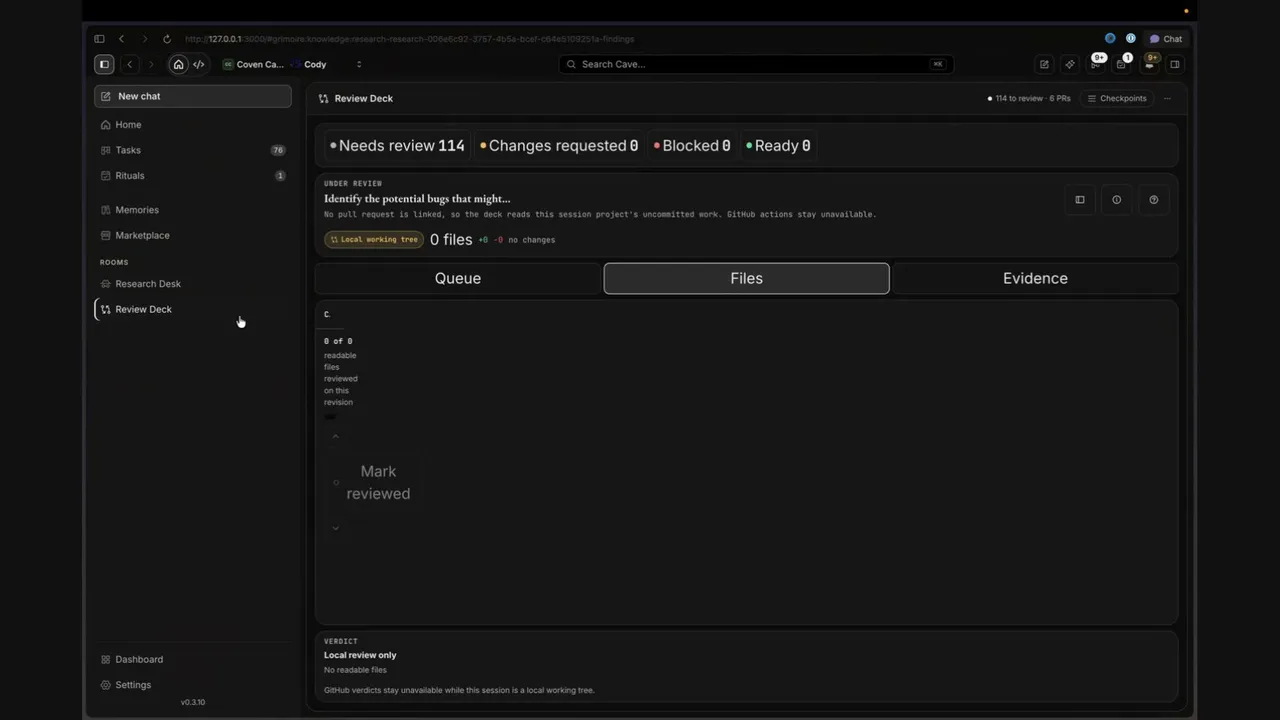Open the info circle icon in Under Review card
Screen dimensions: 1280x720
click(x=1117, y=200)
